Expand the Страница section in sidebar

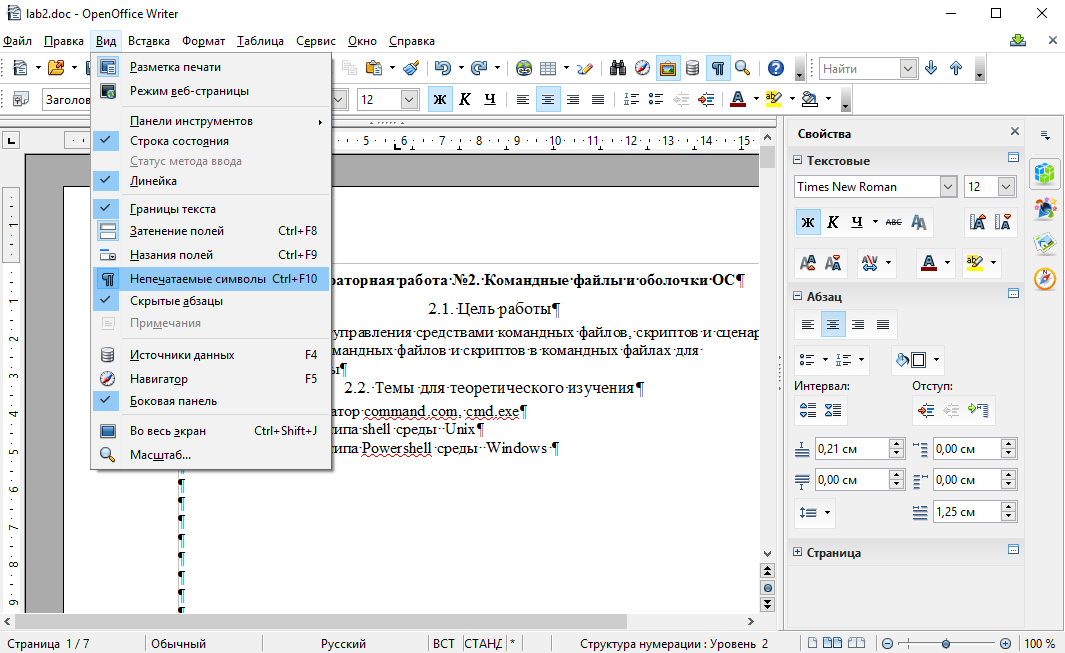pyautogui.click(x=798, y=553)
